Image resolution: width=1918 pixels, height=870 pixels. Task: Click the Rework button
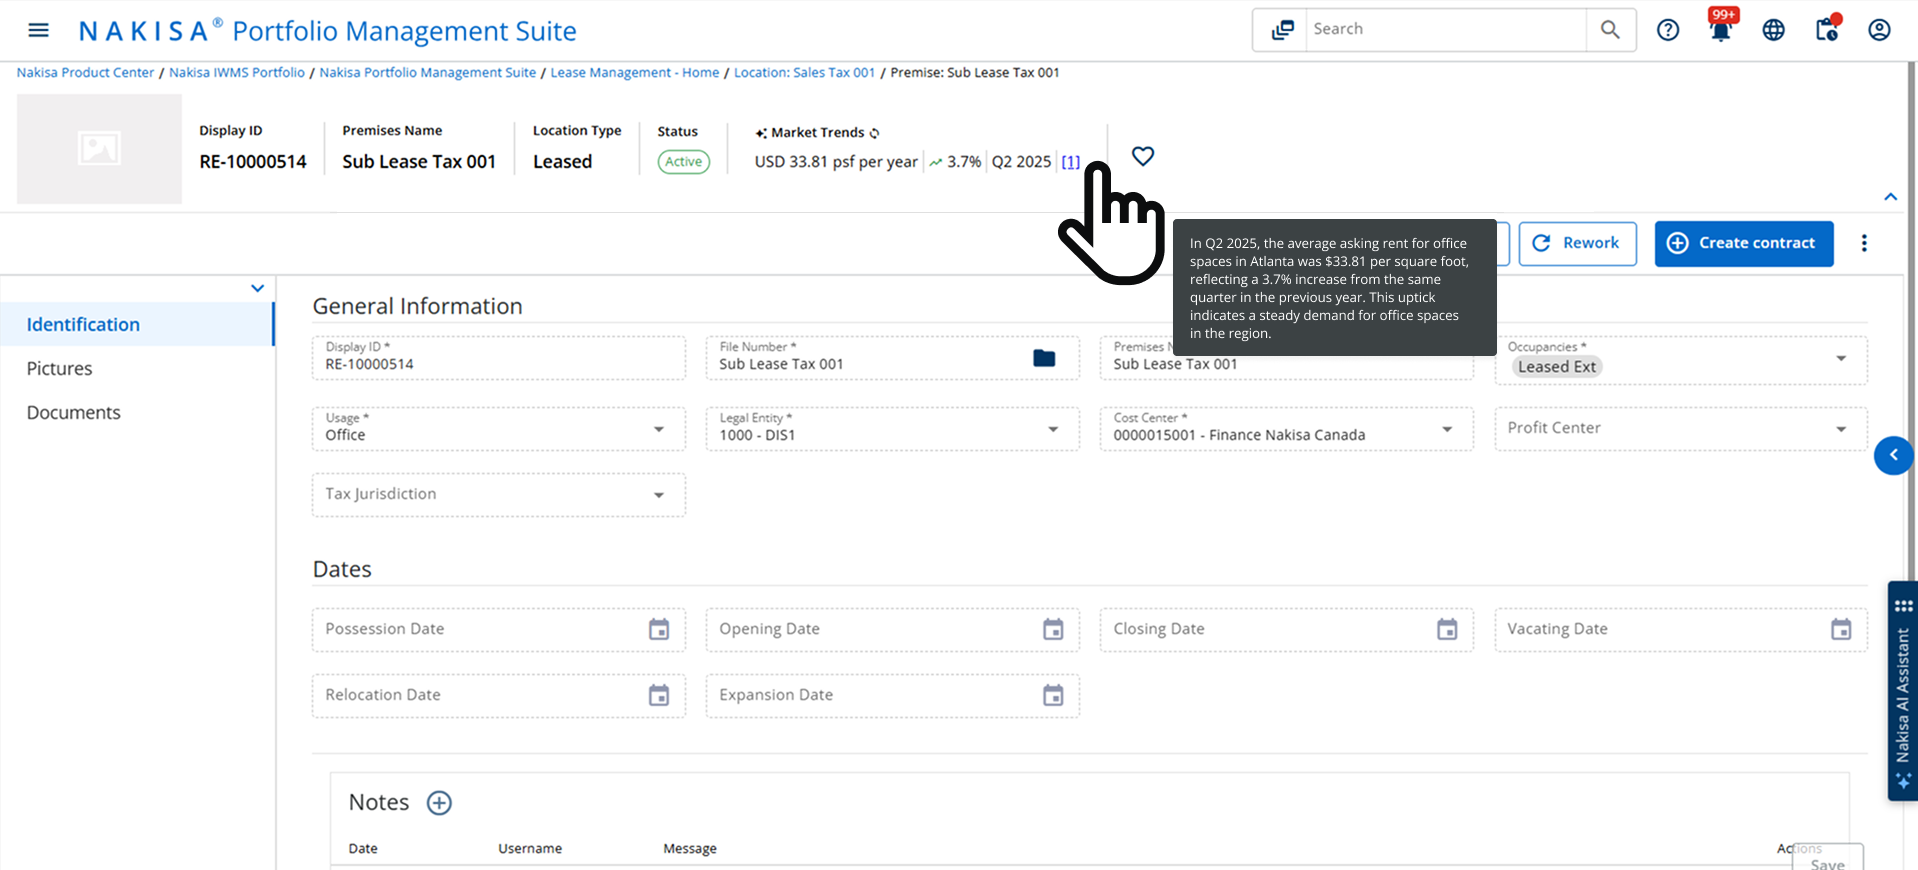pyautogui.click(x=1577, y=243)
